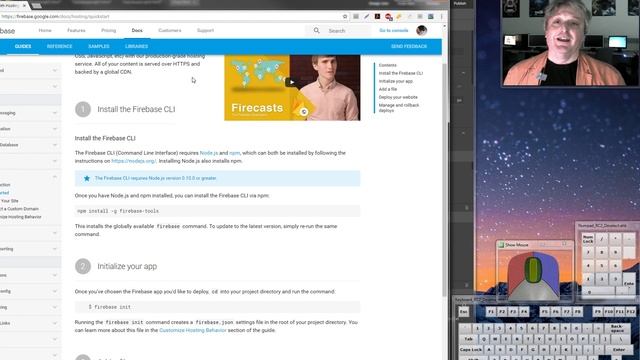This screenshot has width=640, height=360.
Task: Open the Features nav item
Action: (76, 31)
